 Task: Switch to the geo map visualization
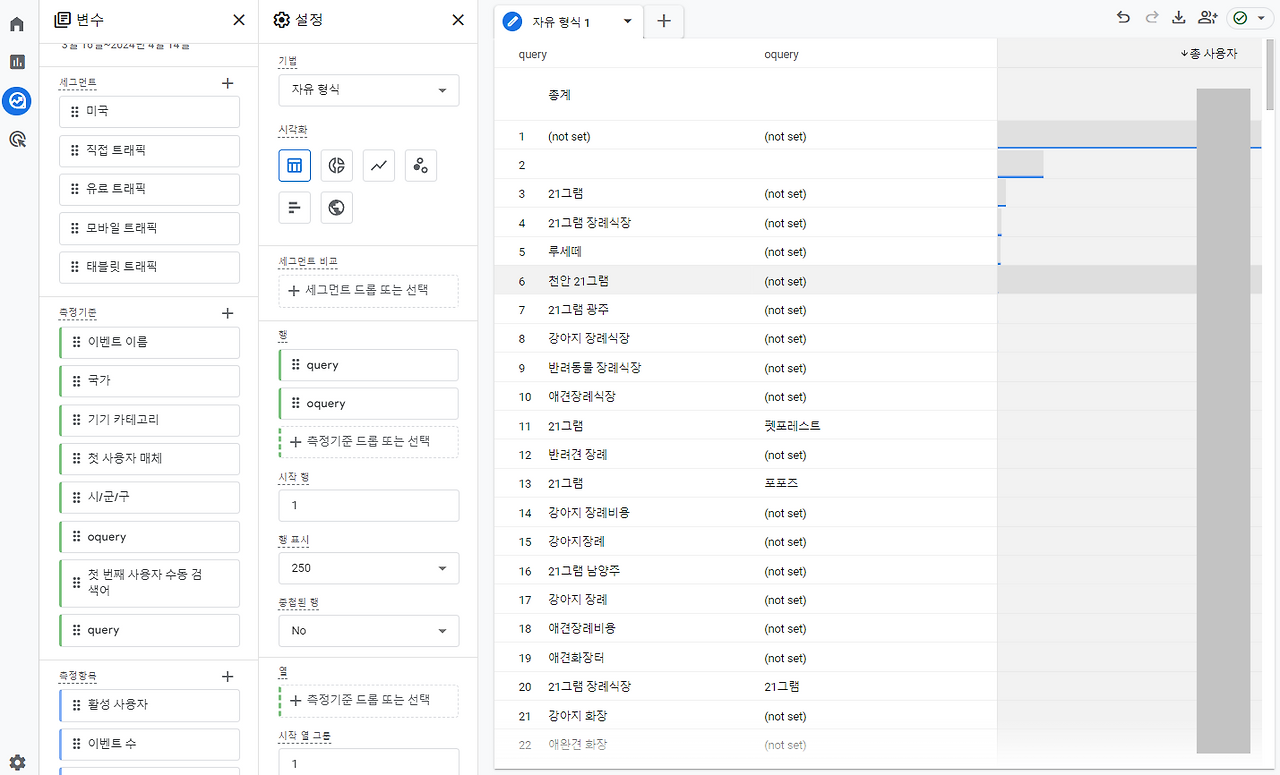click(x=336, y=207)
